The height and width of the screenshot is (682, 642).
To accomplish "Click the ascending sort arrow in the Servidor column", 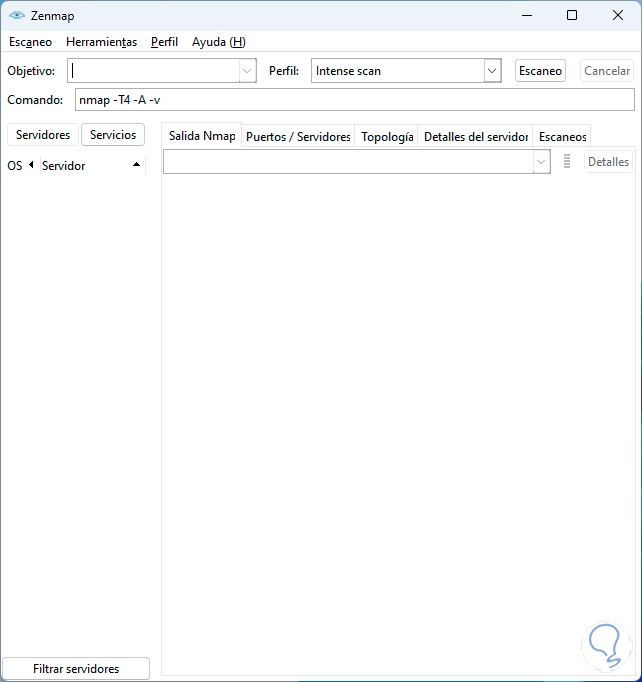I will [137, 164].
